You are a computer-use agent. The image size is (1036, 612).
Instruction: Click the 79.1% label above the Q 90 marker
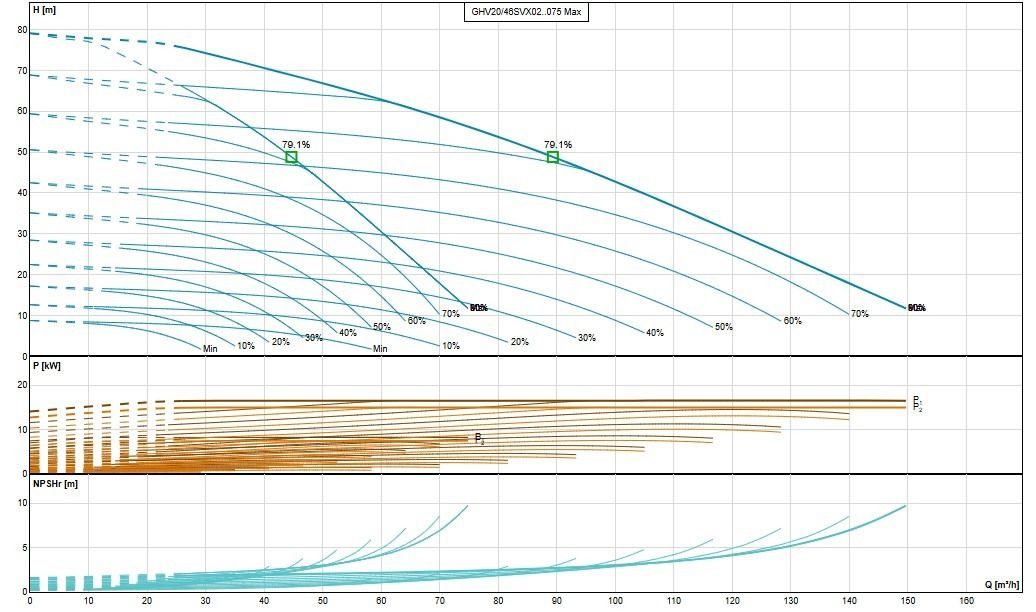[x=558, y=145]
